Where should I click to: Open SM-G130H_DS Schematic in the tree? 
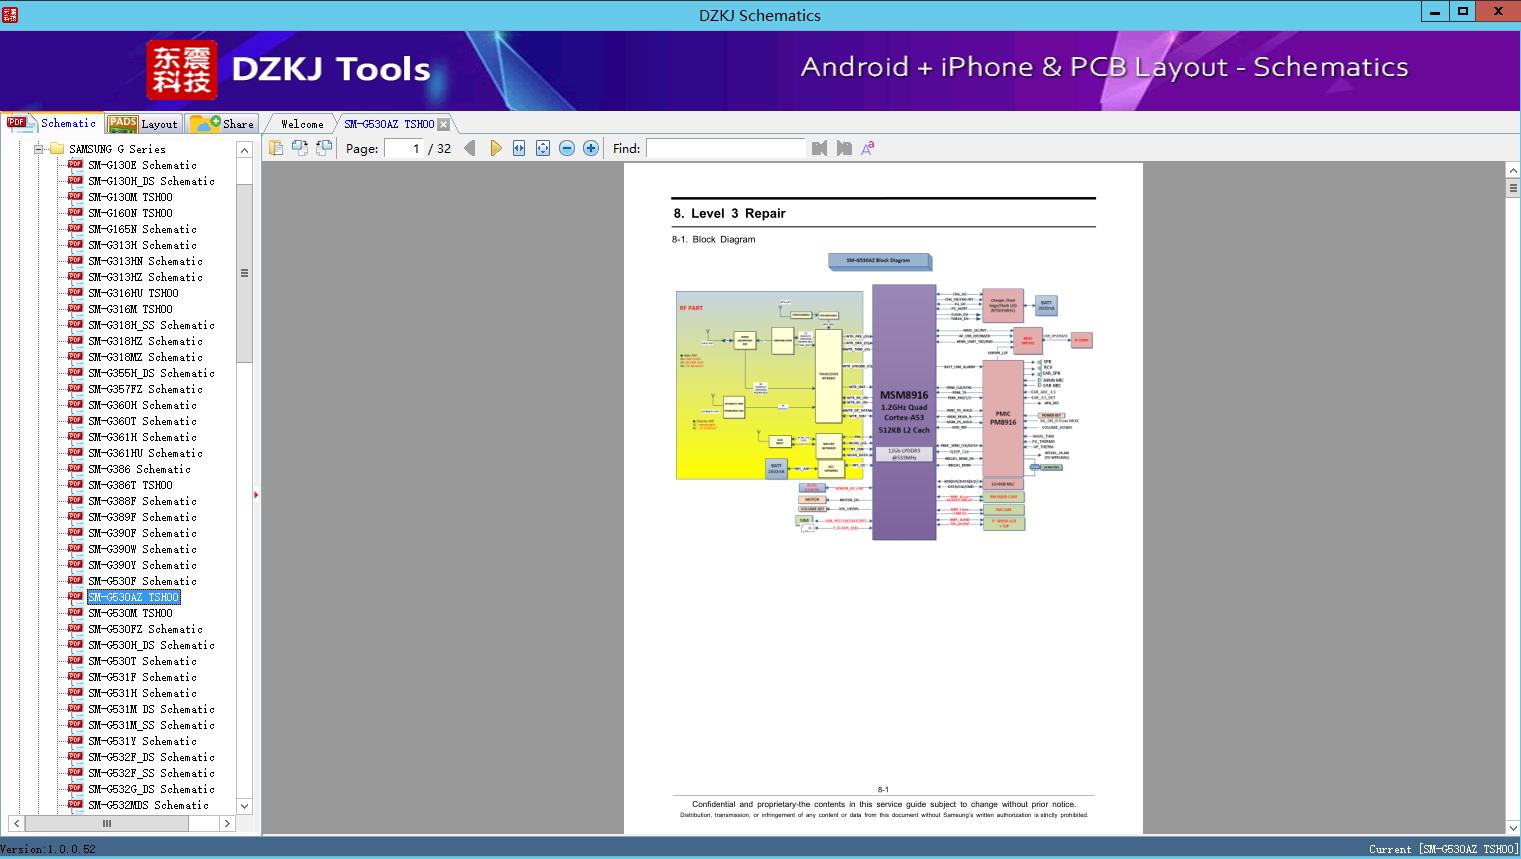point(151,181)
